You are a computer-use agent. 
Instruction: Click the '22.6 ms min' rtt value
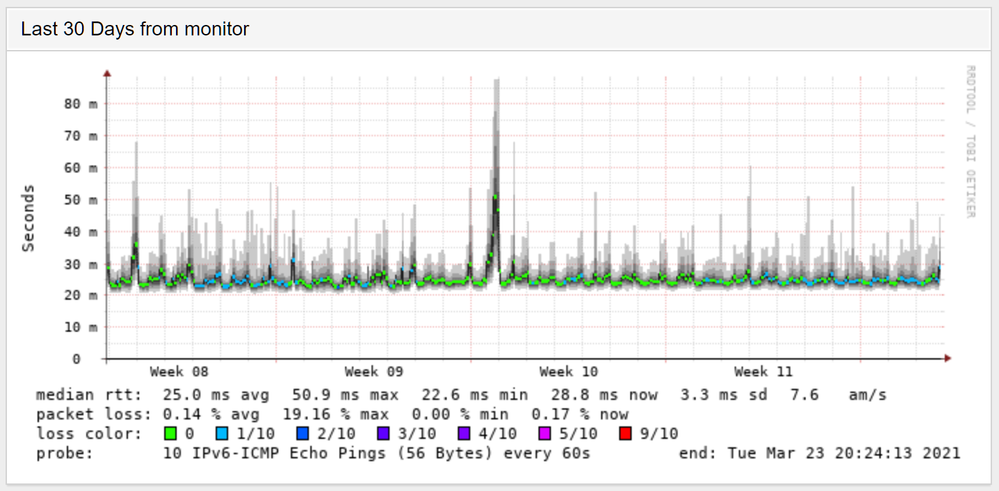tap(475, 395)
